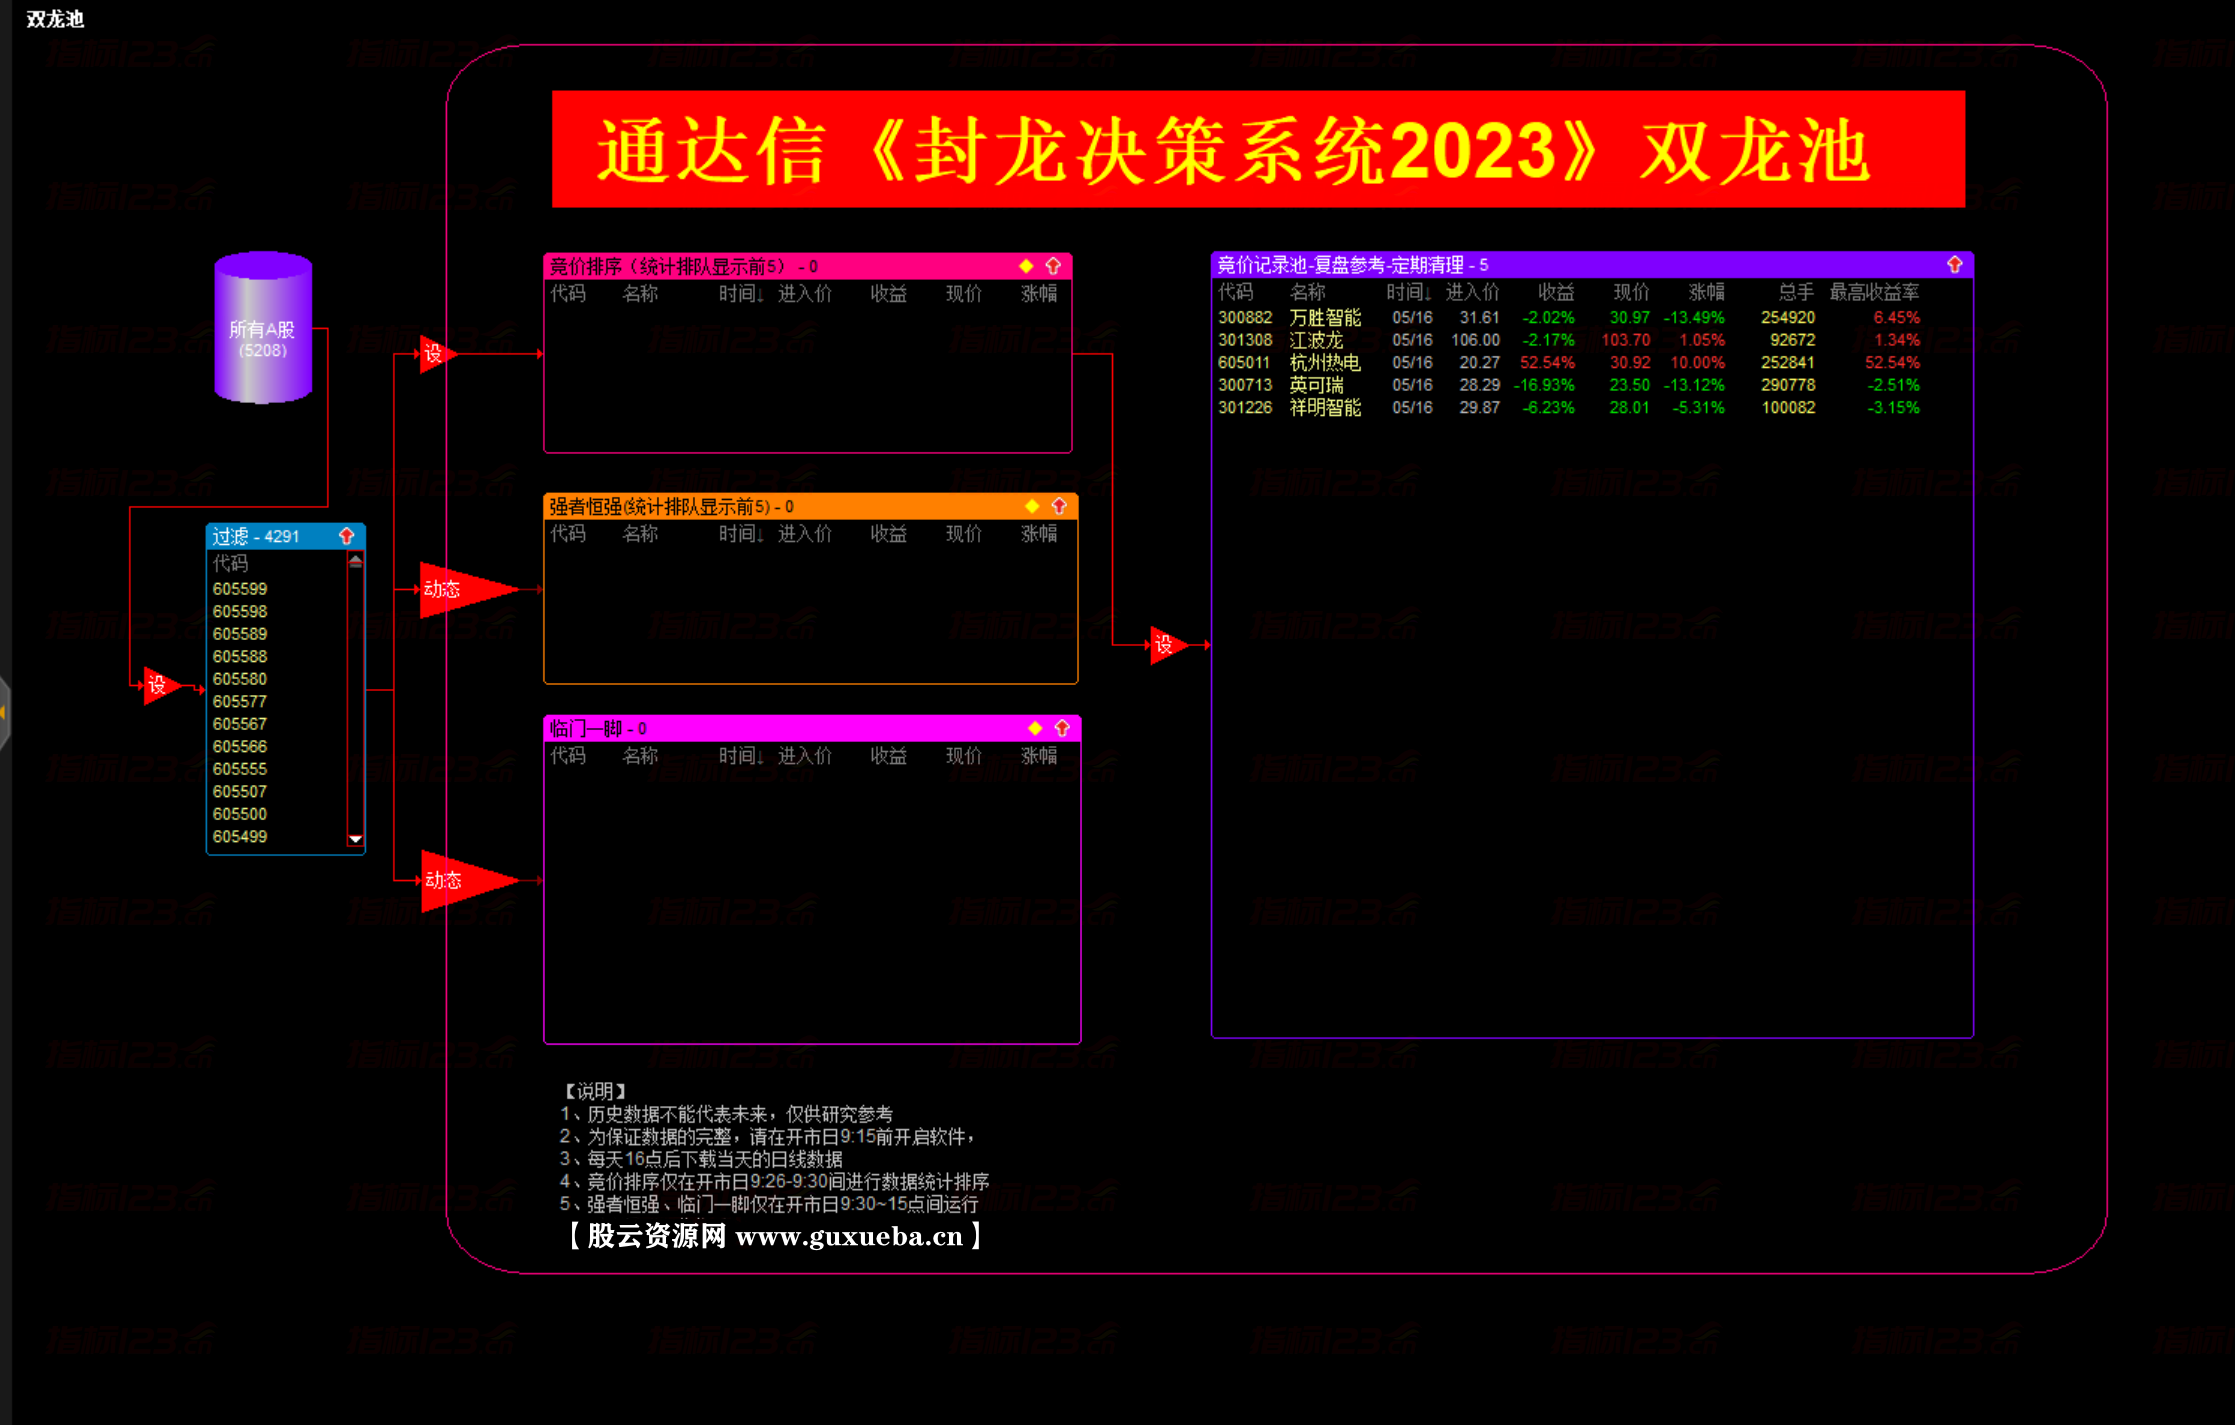Collapse the 强者恒强 panel via its arrow
This screenshot has height=1425, width=2235.
(x=1058, y=506)
